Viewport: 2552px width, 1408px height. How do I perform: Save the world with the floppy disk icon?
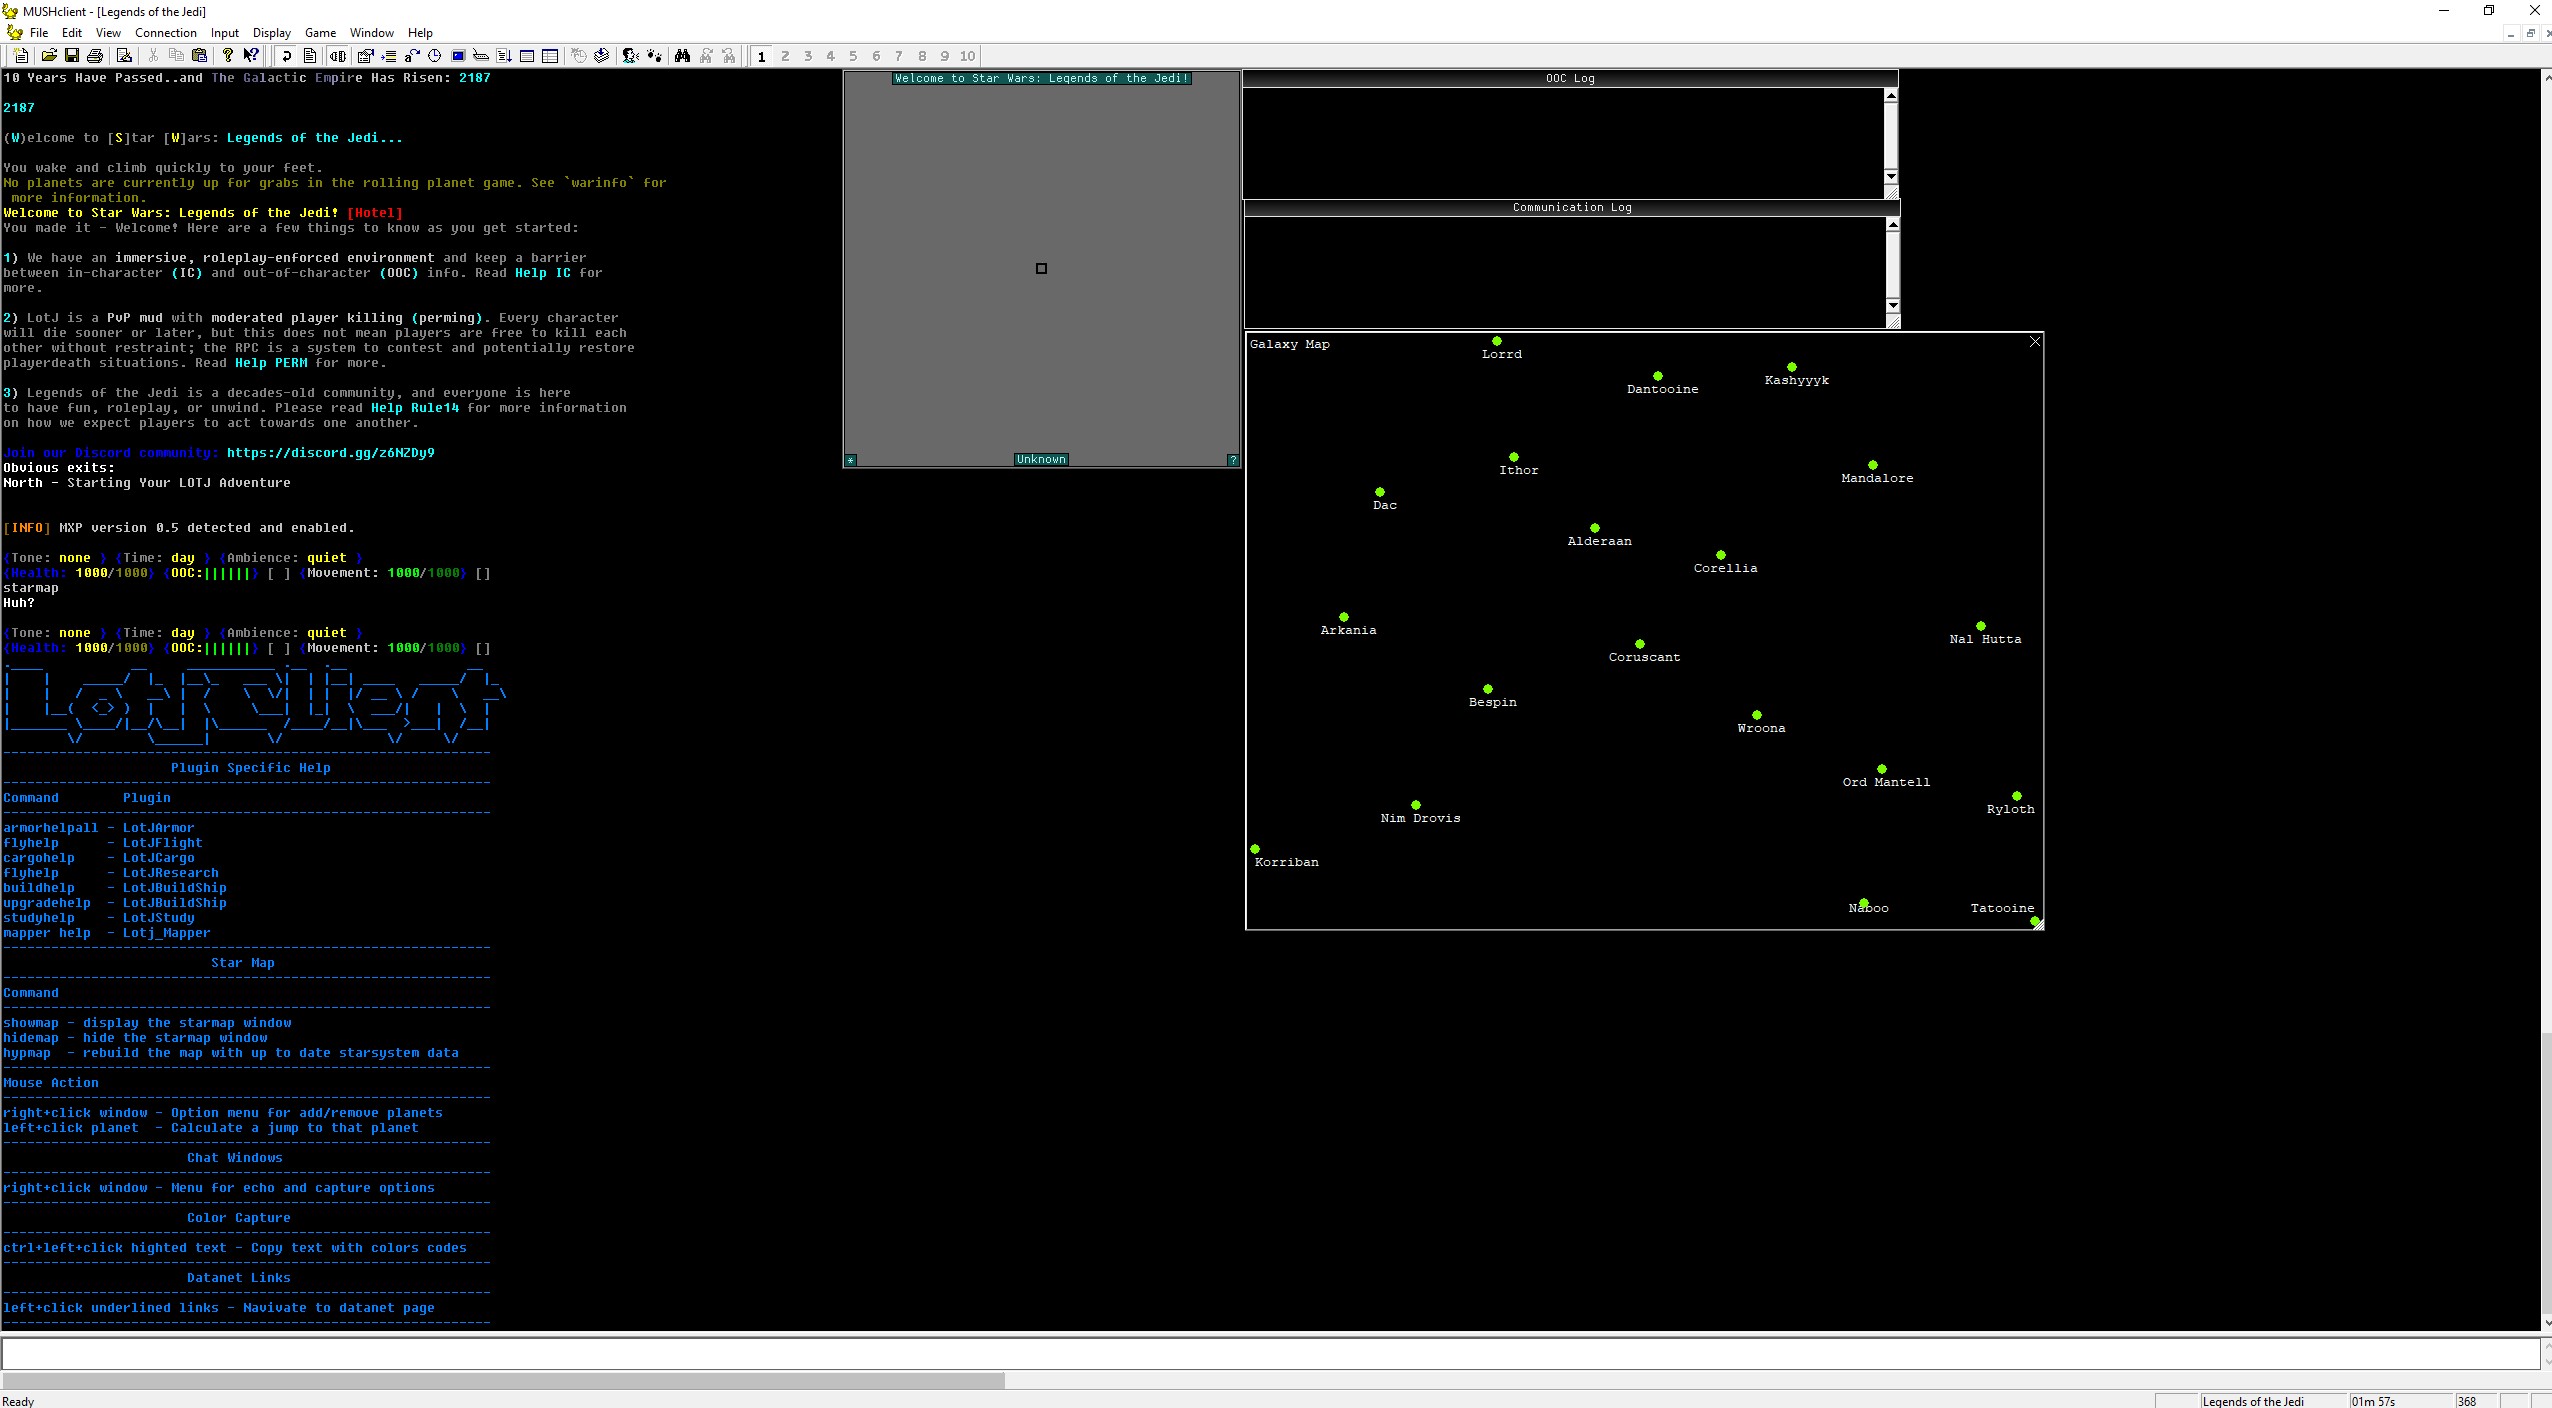pos(72,56)
